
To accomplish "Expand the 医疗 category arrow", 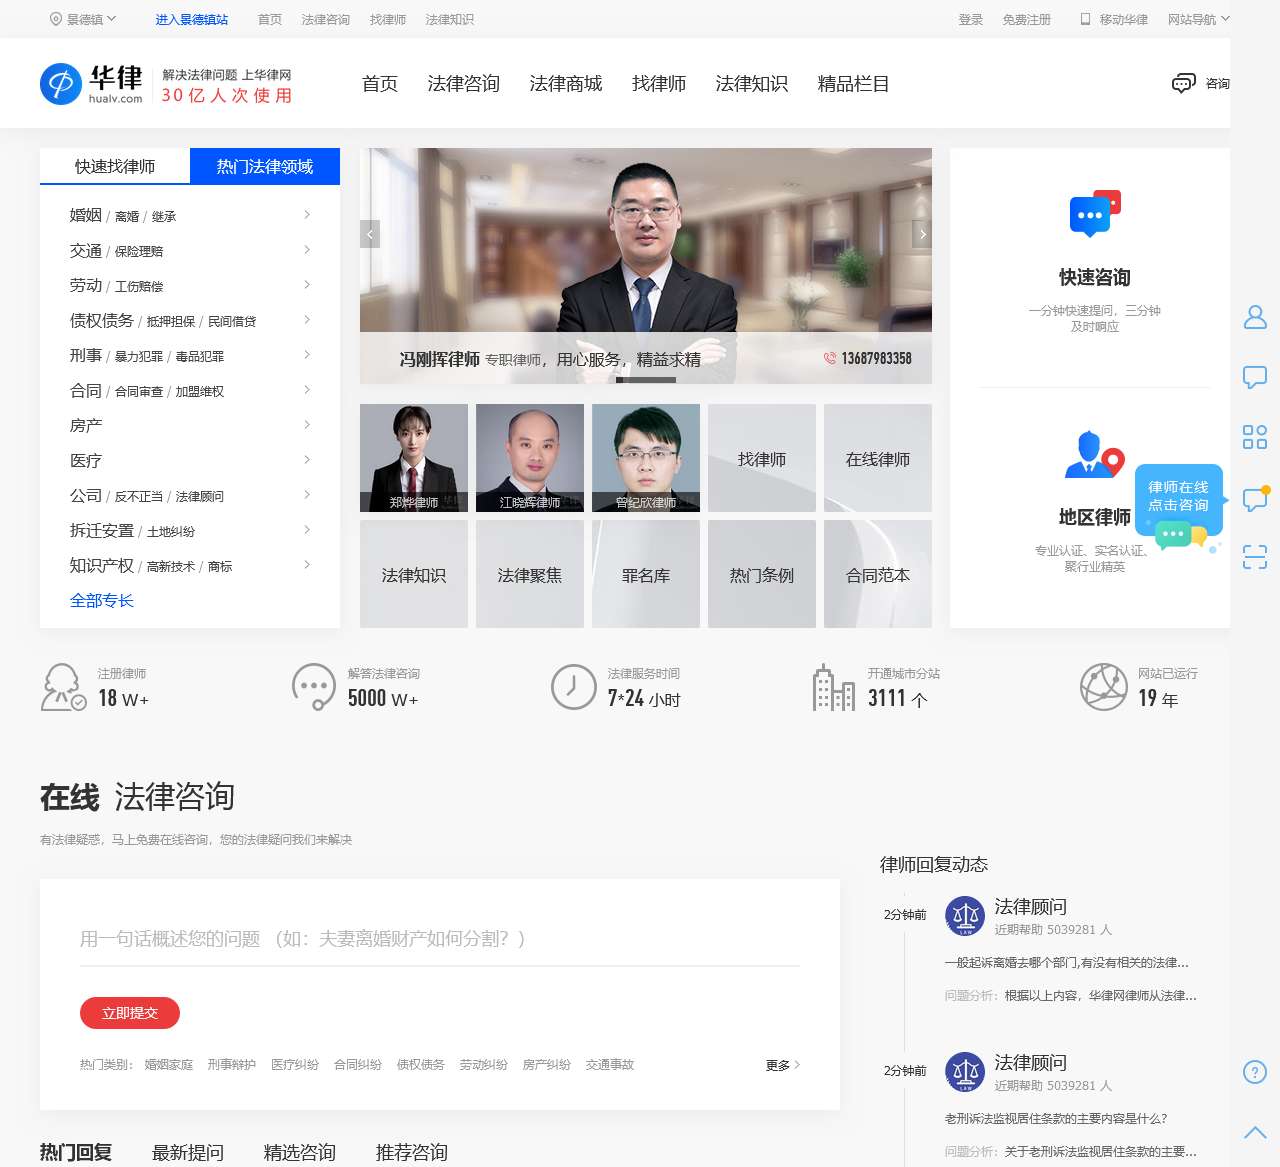I will (x=307, y=460).
